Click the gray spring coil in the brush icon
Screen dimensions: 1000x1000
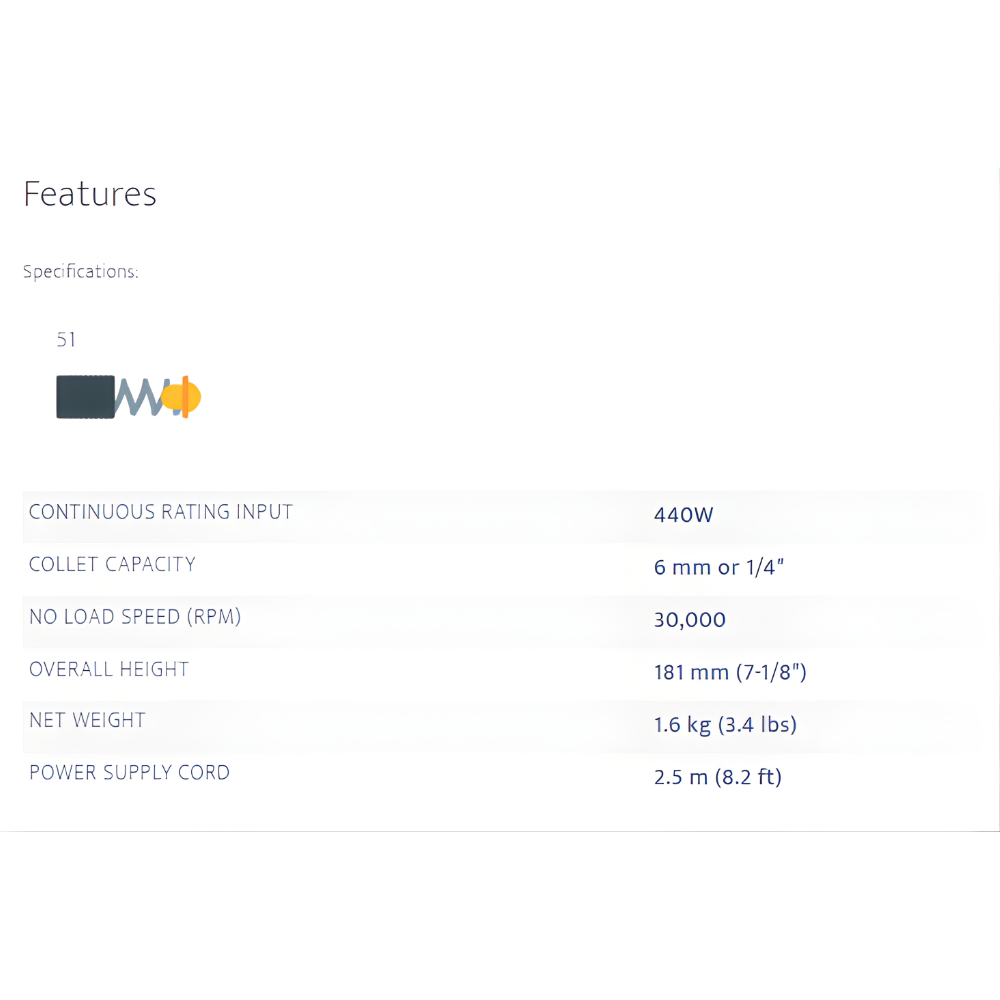(138, 397)
